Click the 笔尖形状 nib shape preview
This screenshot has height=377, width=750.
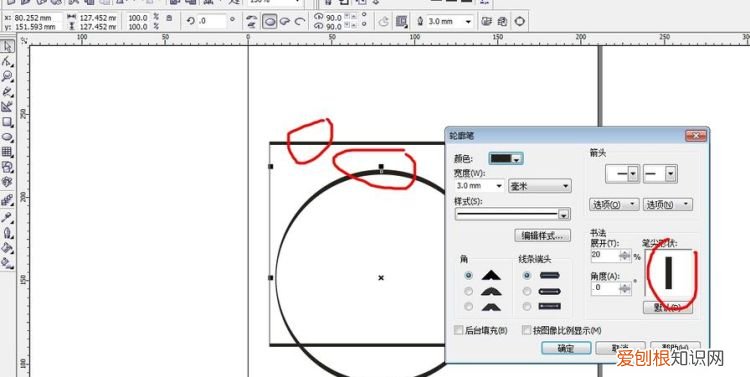669,274
